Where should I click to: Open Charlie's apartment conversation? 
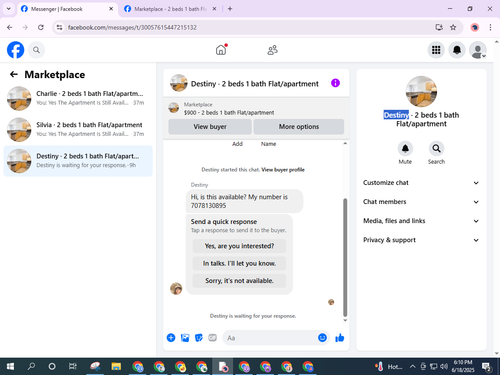click(x=78, y=98)
